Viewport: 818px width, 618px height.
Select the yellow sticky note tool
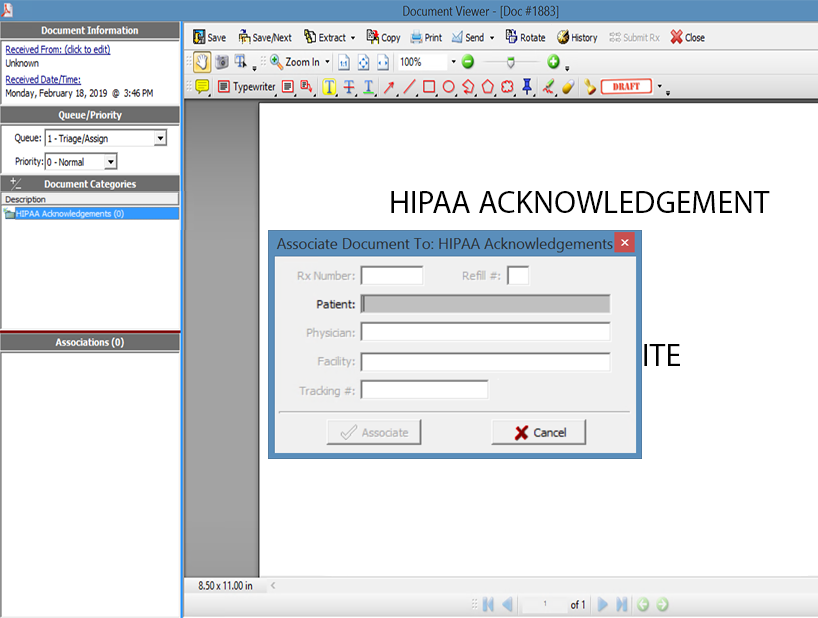[x=201, y=87]
